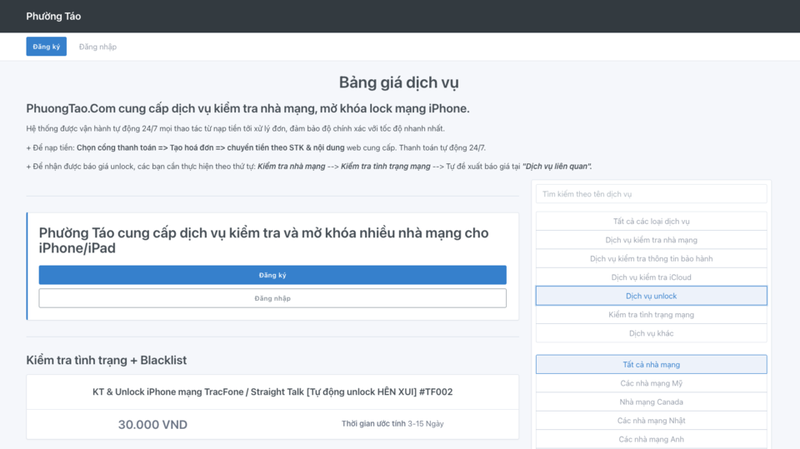The height and width of the screenshot is (449, 800).
Task: Select the Dịch vụ unlock filter
Action: click(651, 296)
